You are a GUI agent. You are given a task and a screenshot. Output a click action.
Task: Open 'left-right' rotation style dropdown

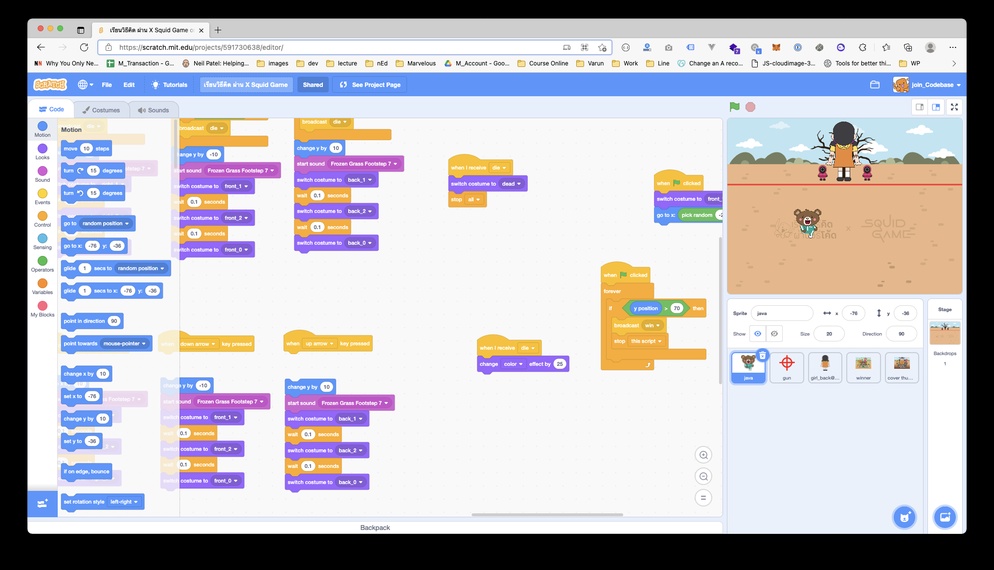124,502
